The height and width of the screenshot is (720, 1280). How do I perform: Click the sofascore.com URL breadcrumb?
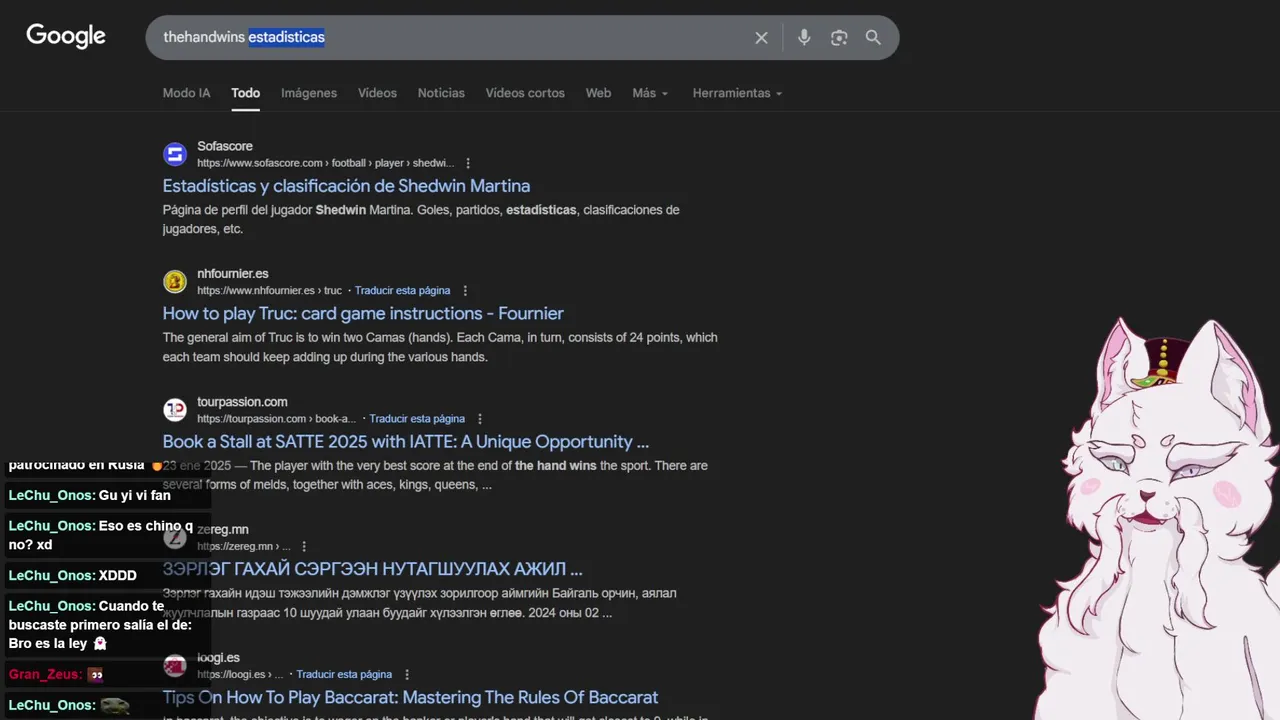325,163
